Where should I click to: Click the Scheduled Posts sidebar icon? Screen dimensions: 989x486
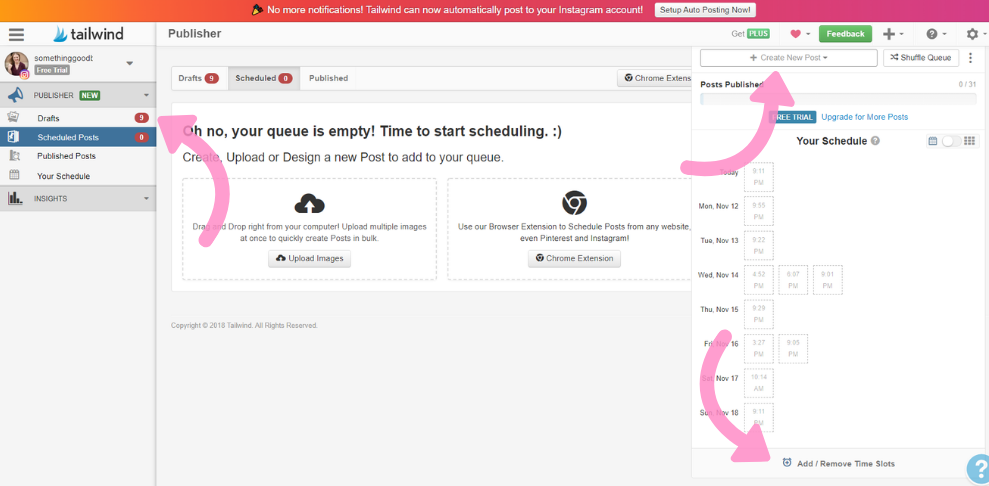pyautogui.click(x=14, y=137)
